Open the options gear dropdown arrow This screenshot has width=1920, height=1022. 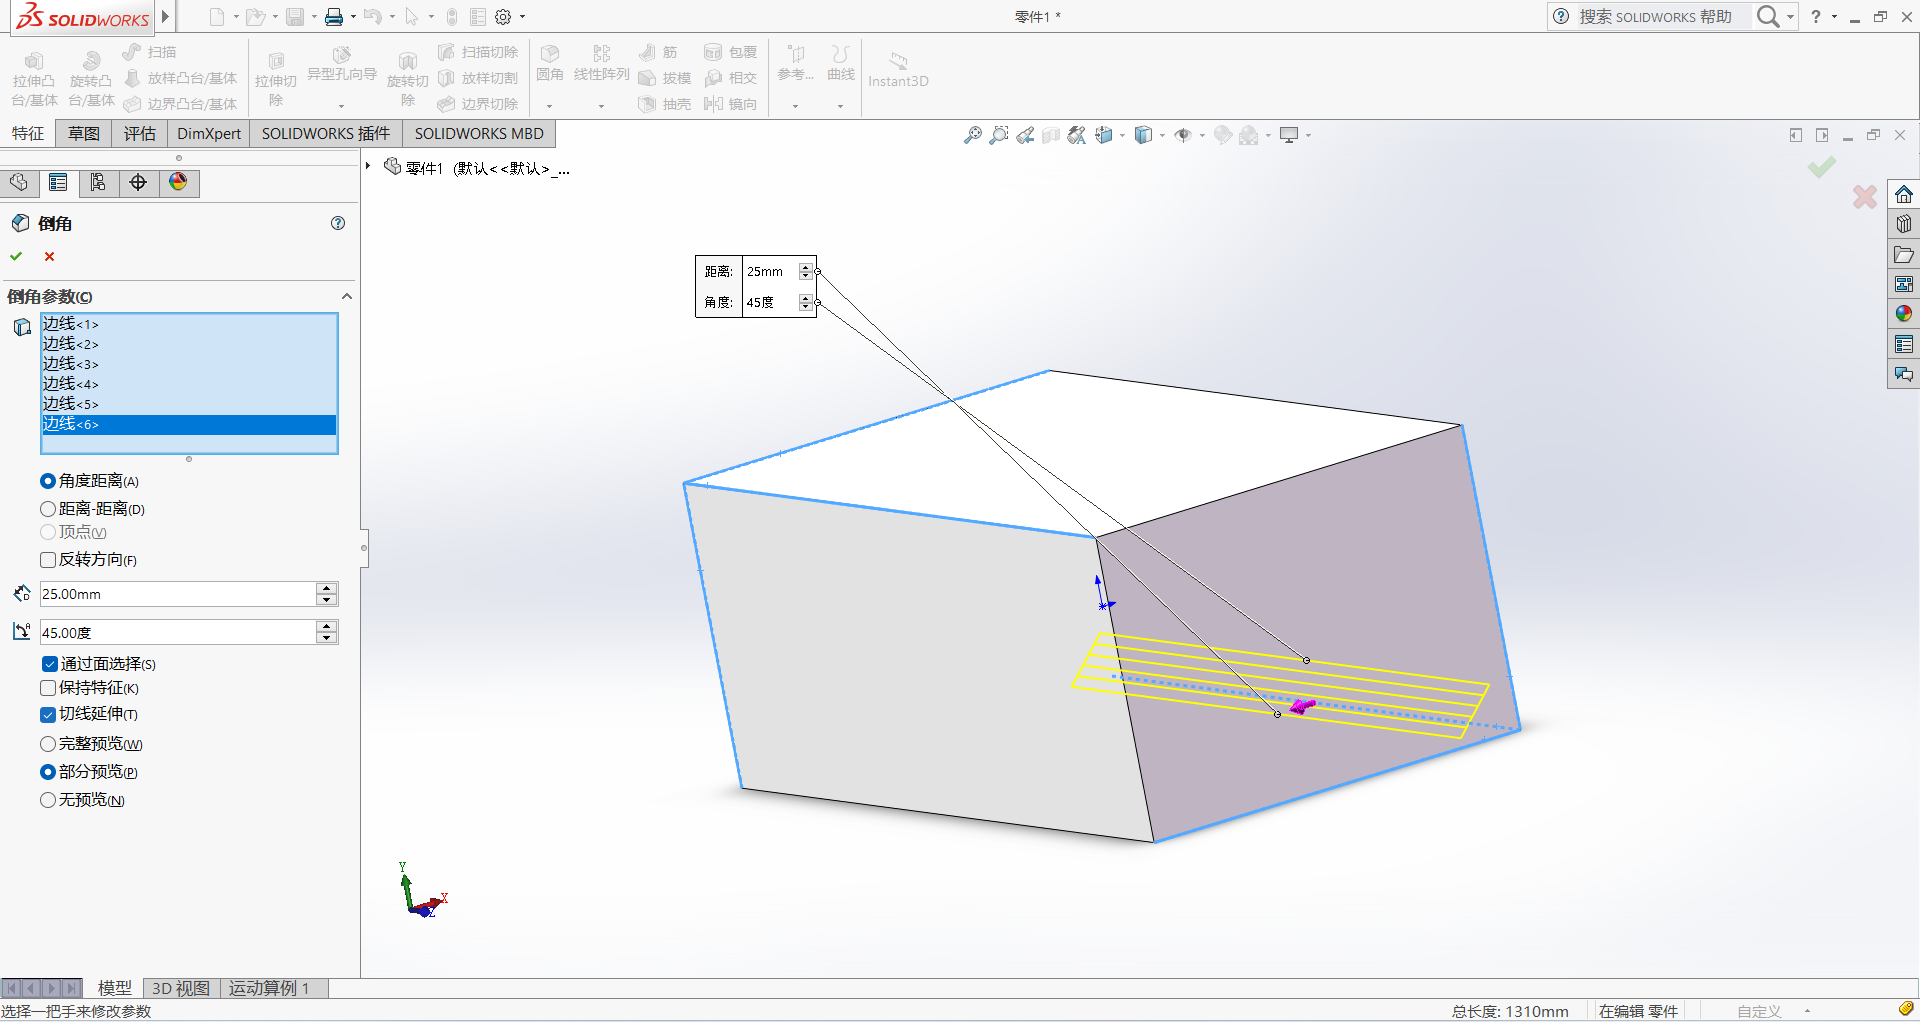523,17
